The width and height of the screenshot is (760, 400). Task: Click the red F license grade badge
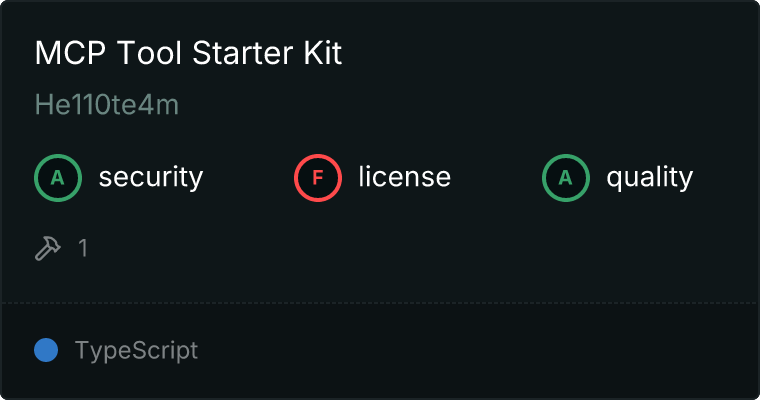tap(318, 178)
